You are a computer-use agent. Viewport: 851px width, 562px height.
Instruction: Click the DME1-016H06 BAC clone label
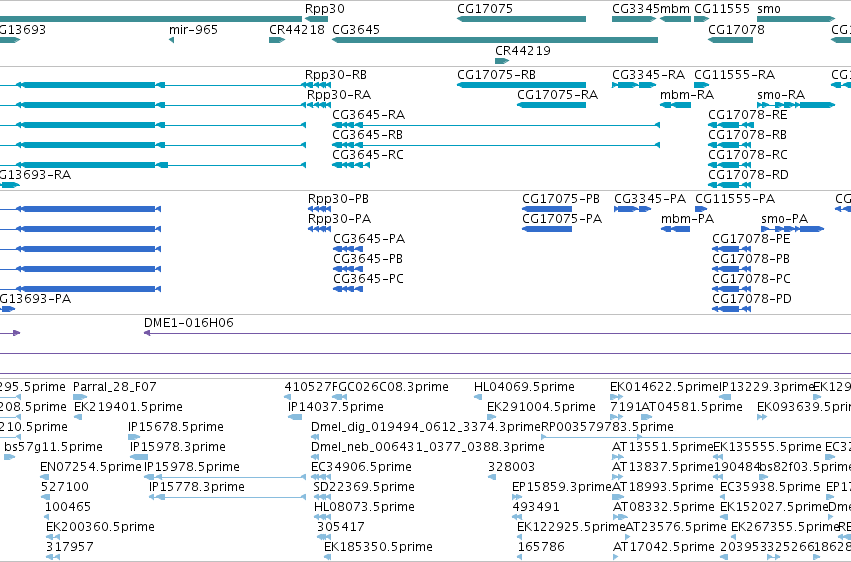click(x=189, y=323)
